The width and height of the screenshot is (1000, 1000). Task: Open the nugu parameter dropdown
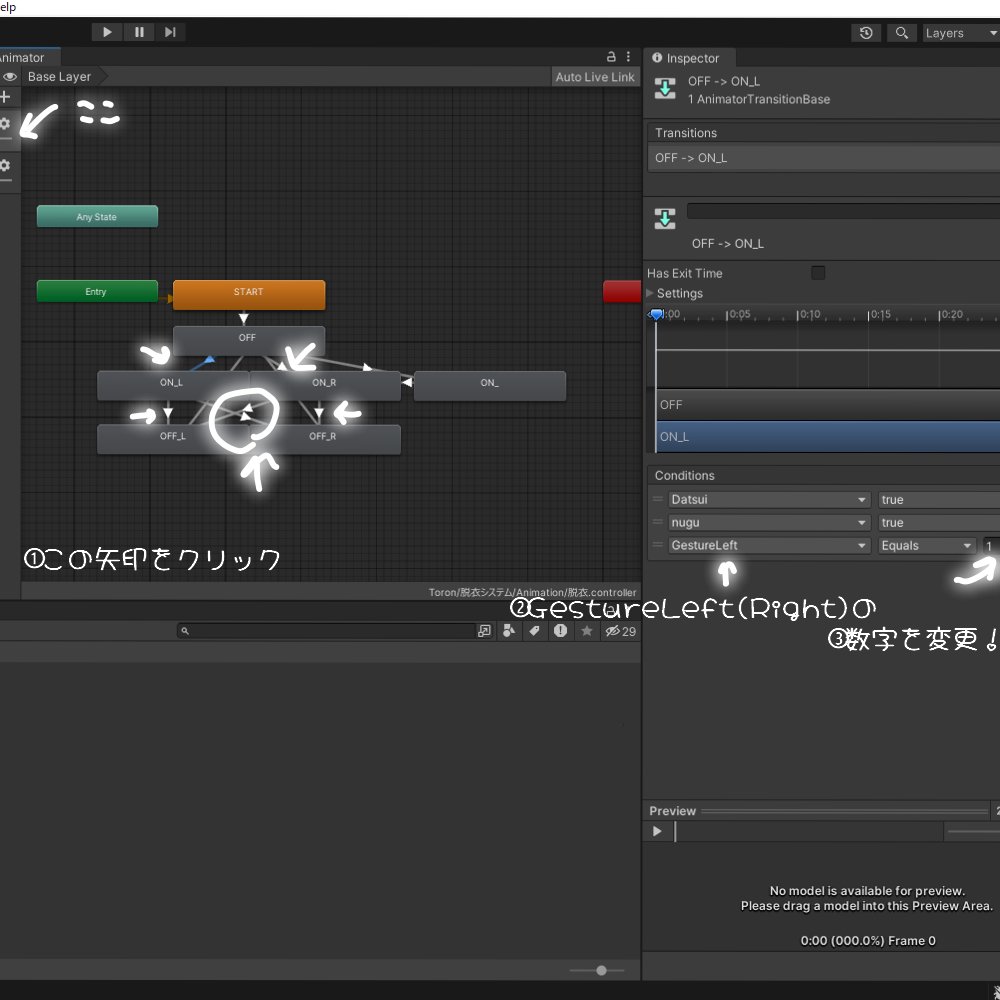[769, 522]
